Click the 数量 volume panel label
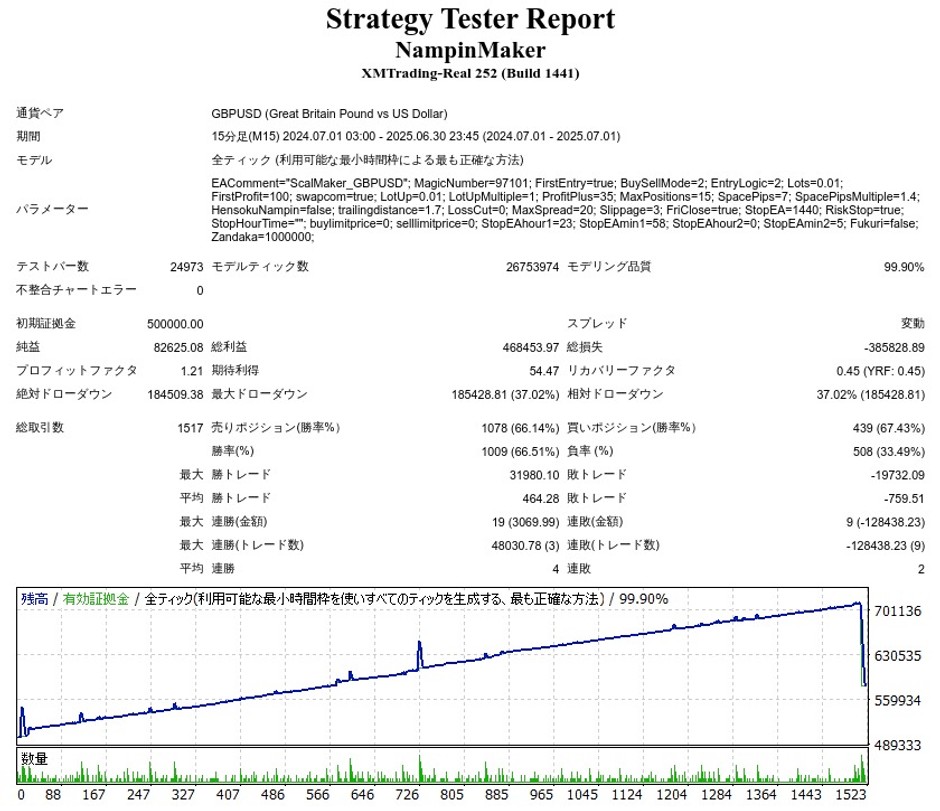This screenshot has width=940, height=811. pos(34,758)
